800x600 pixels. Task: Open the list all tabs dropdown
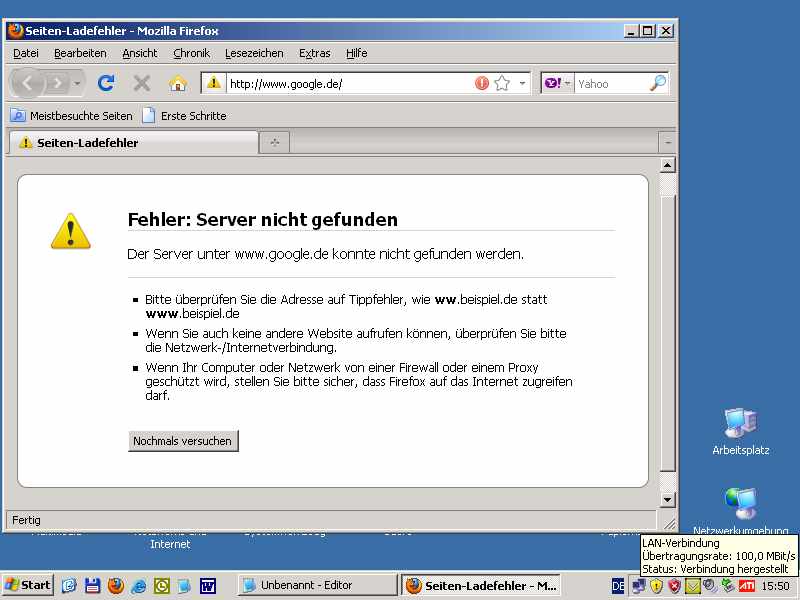667,143
